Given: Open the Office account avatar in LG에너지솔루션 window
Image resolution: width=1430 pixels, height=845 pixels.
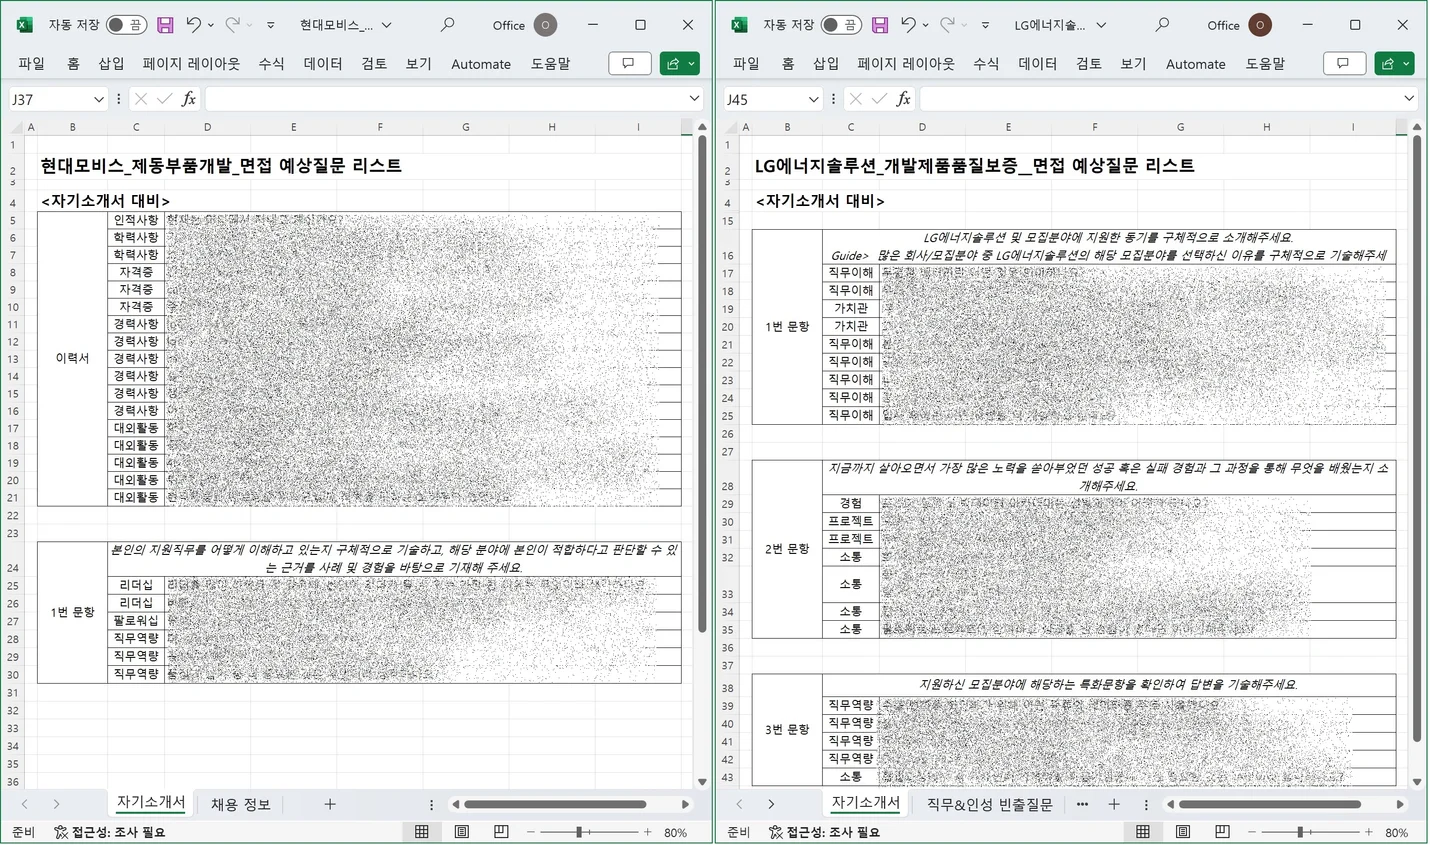Looking at the screenshot, I should [1260, 25].
